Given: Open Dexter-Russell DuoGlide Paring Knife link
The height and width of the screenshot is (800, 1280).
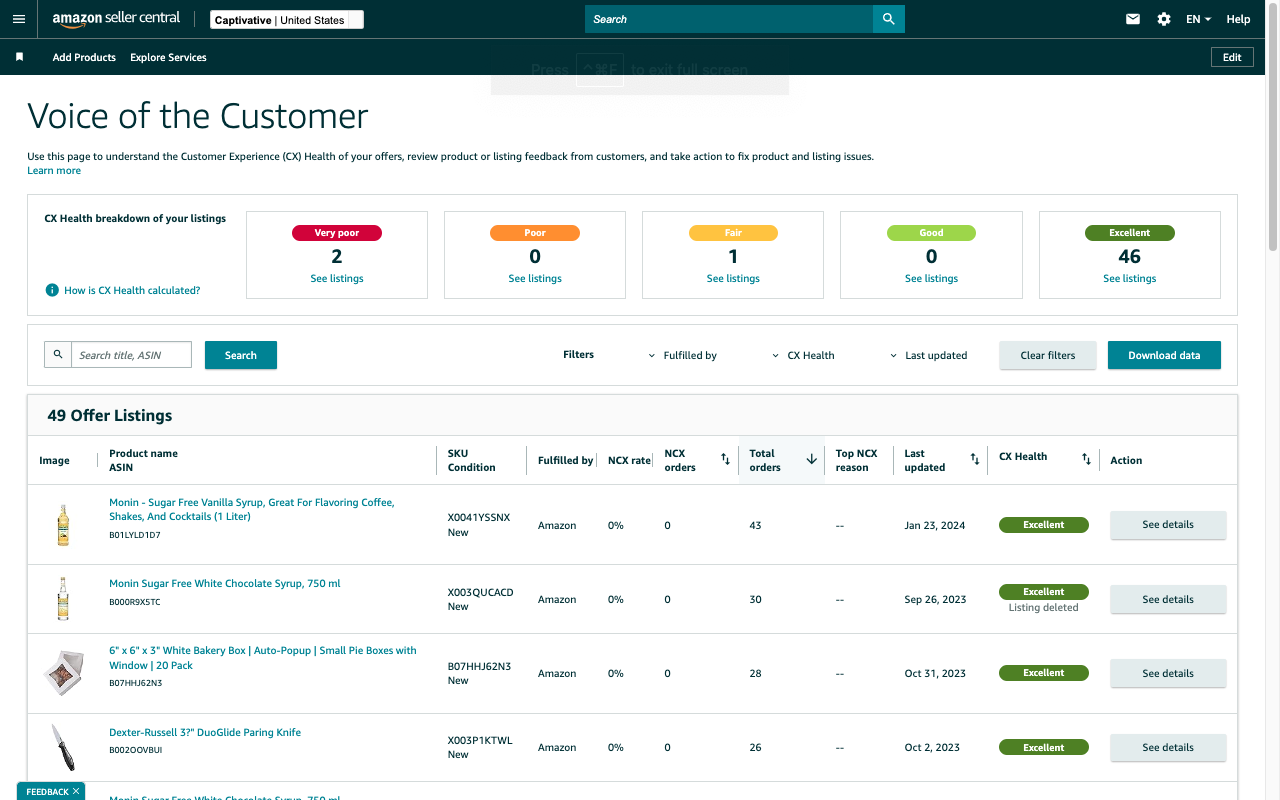Looking at the screenshot, I should (205, 732).
